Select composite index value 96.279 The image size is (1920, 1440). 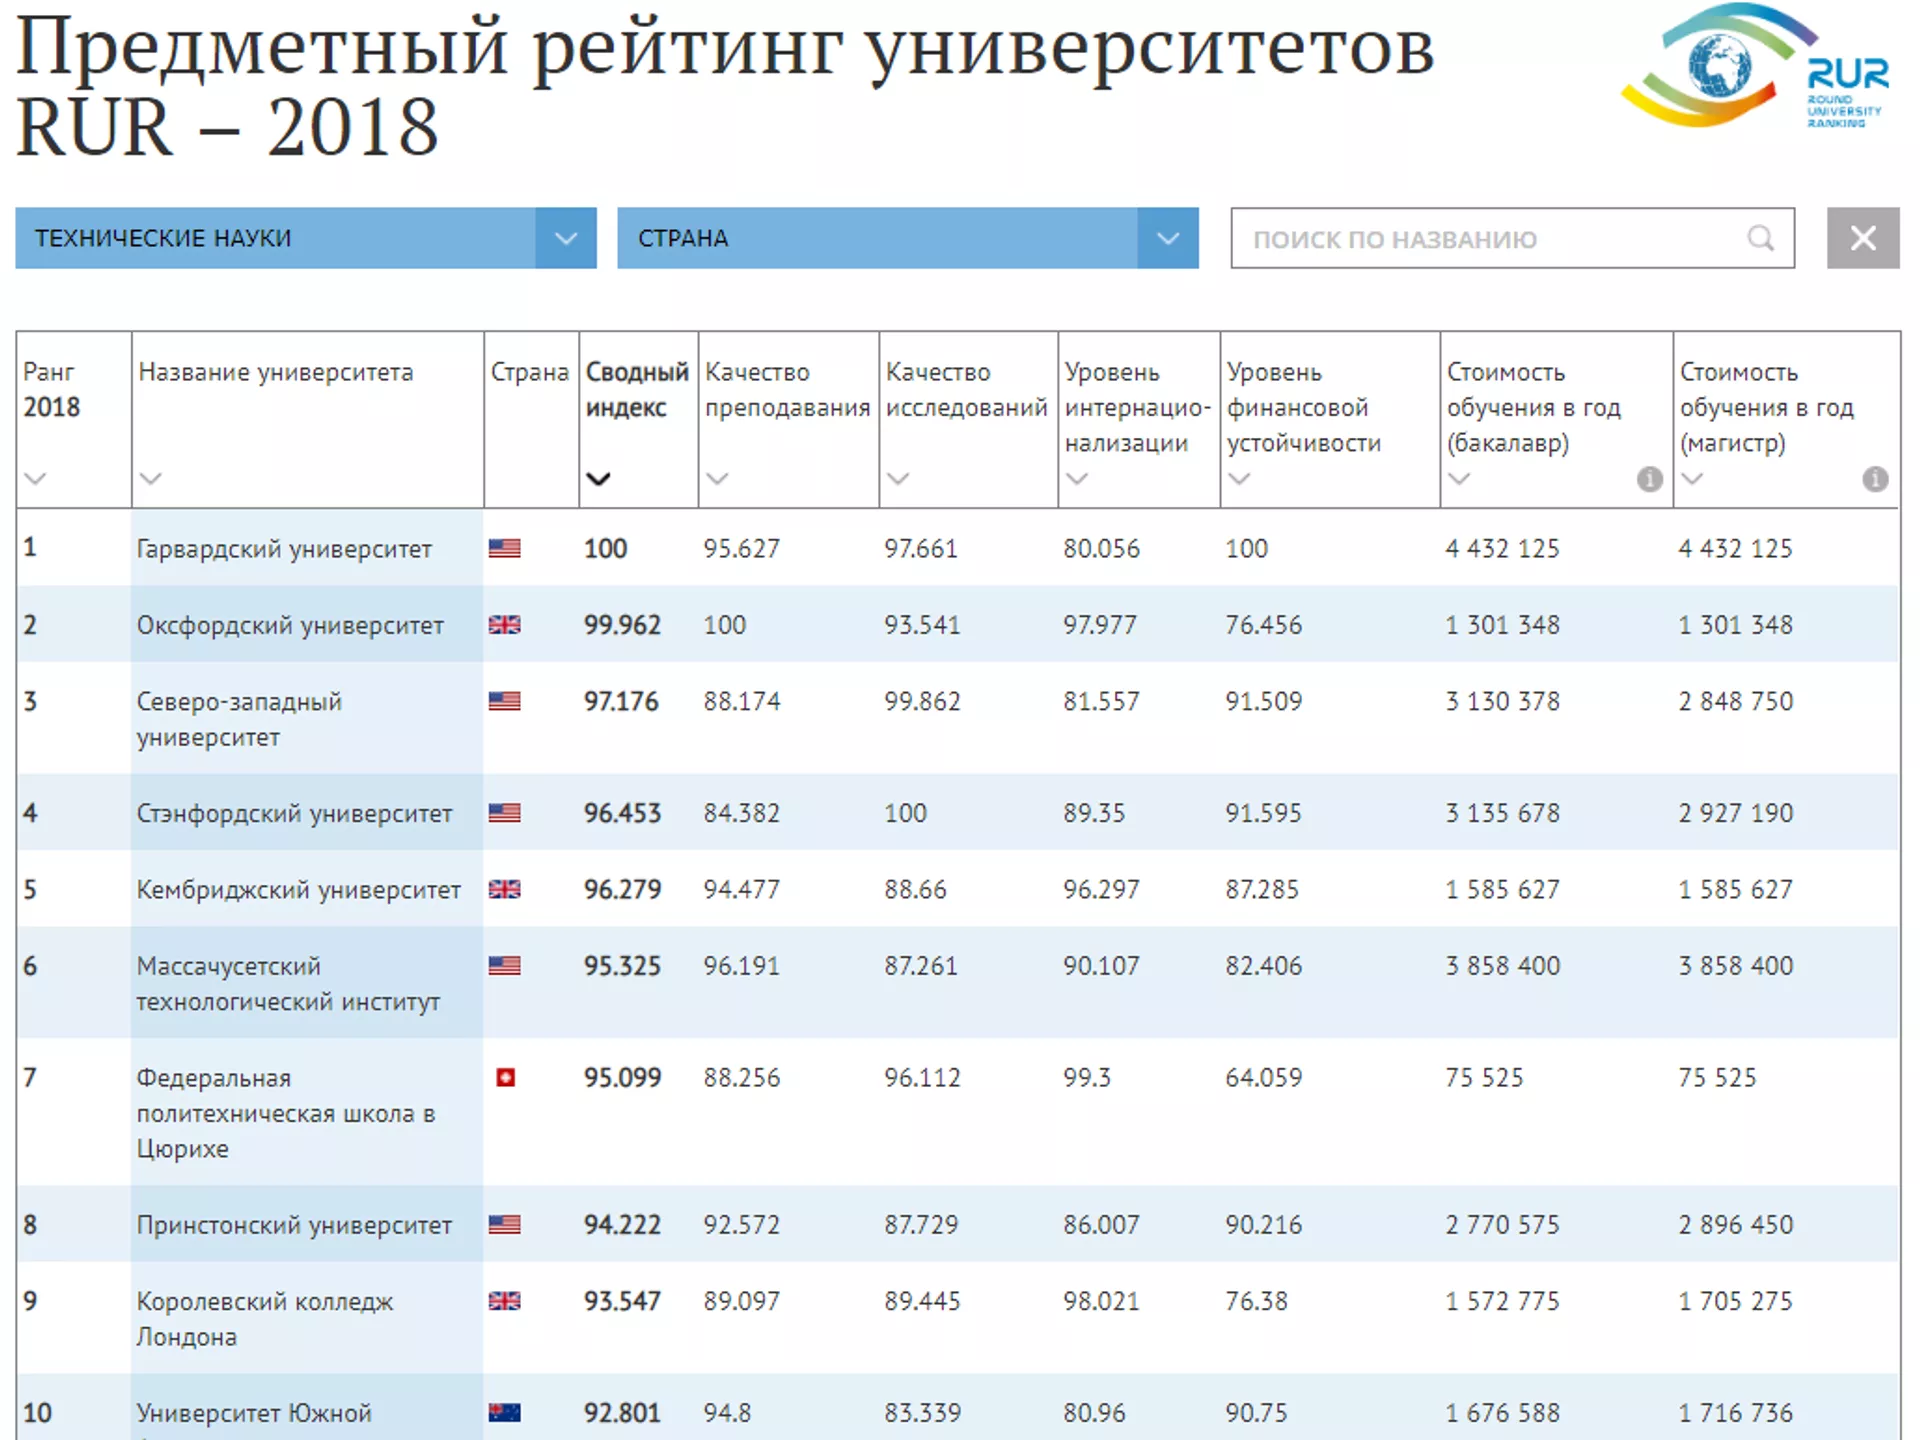tap(622, 889)
